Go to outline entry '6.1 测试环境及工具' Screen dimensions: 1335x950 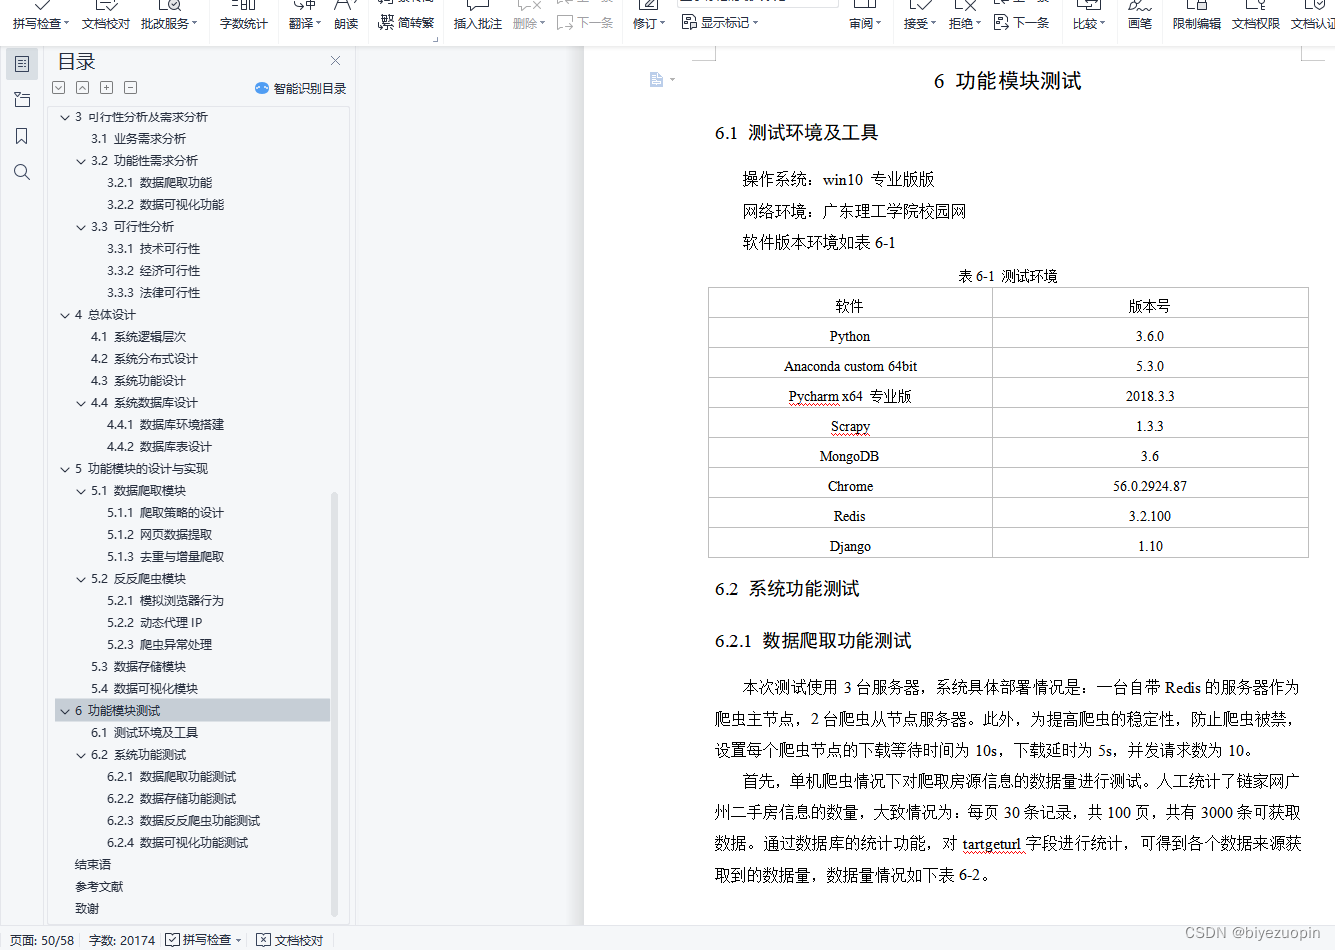point(144,733)
